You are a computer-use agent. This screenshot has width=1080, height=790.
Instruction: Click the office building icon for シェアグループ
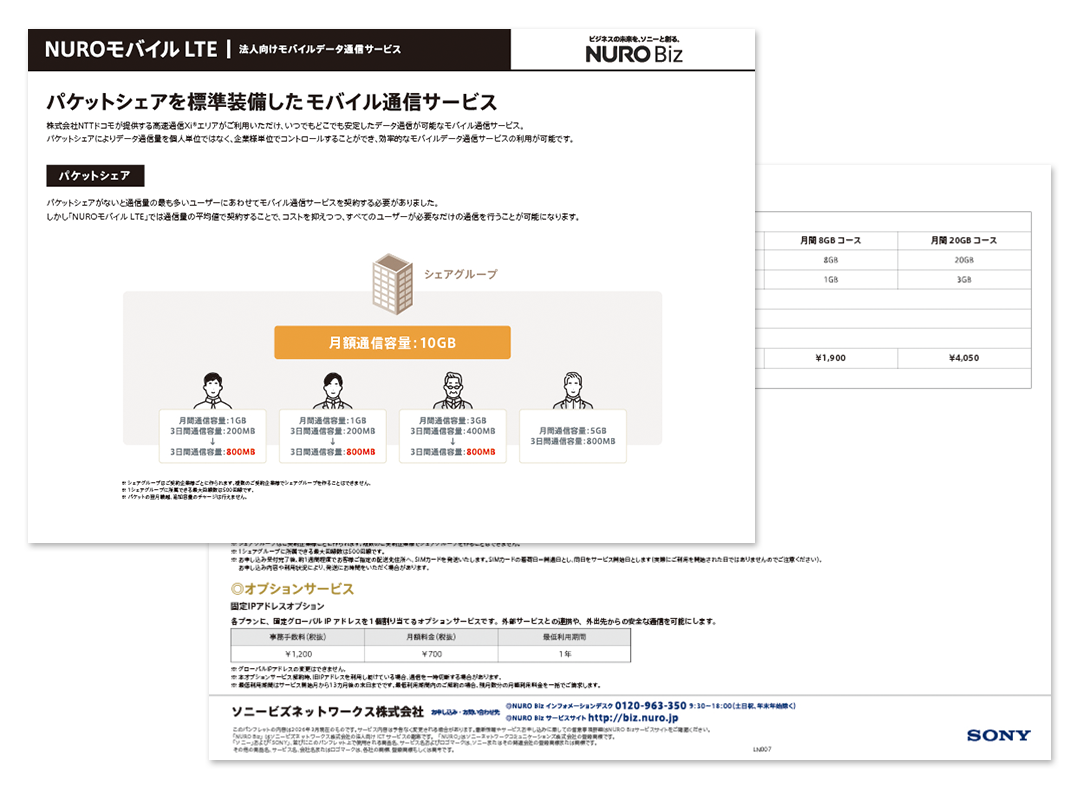(393, 284)
